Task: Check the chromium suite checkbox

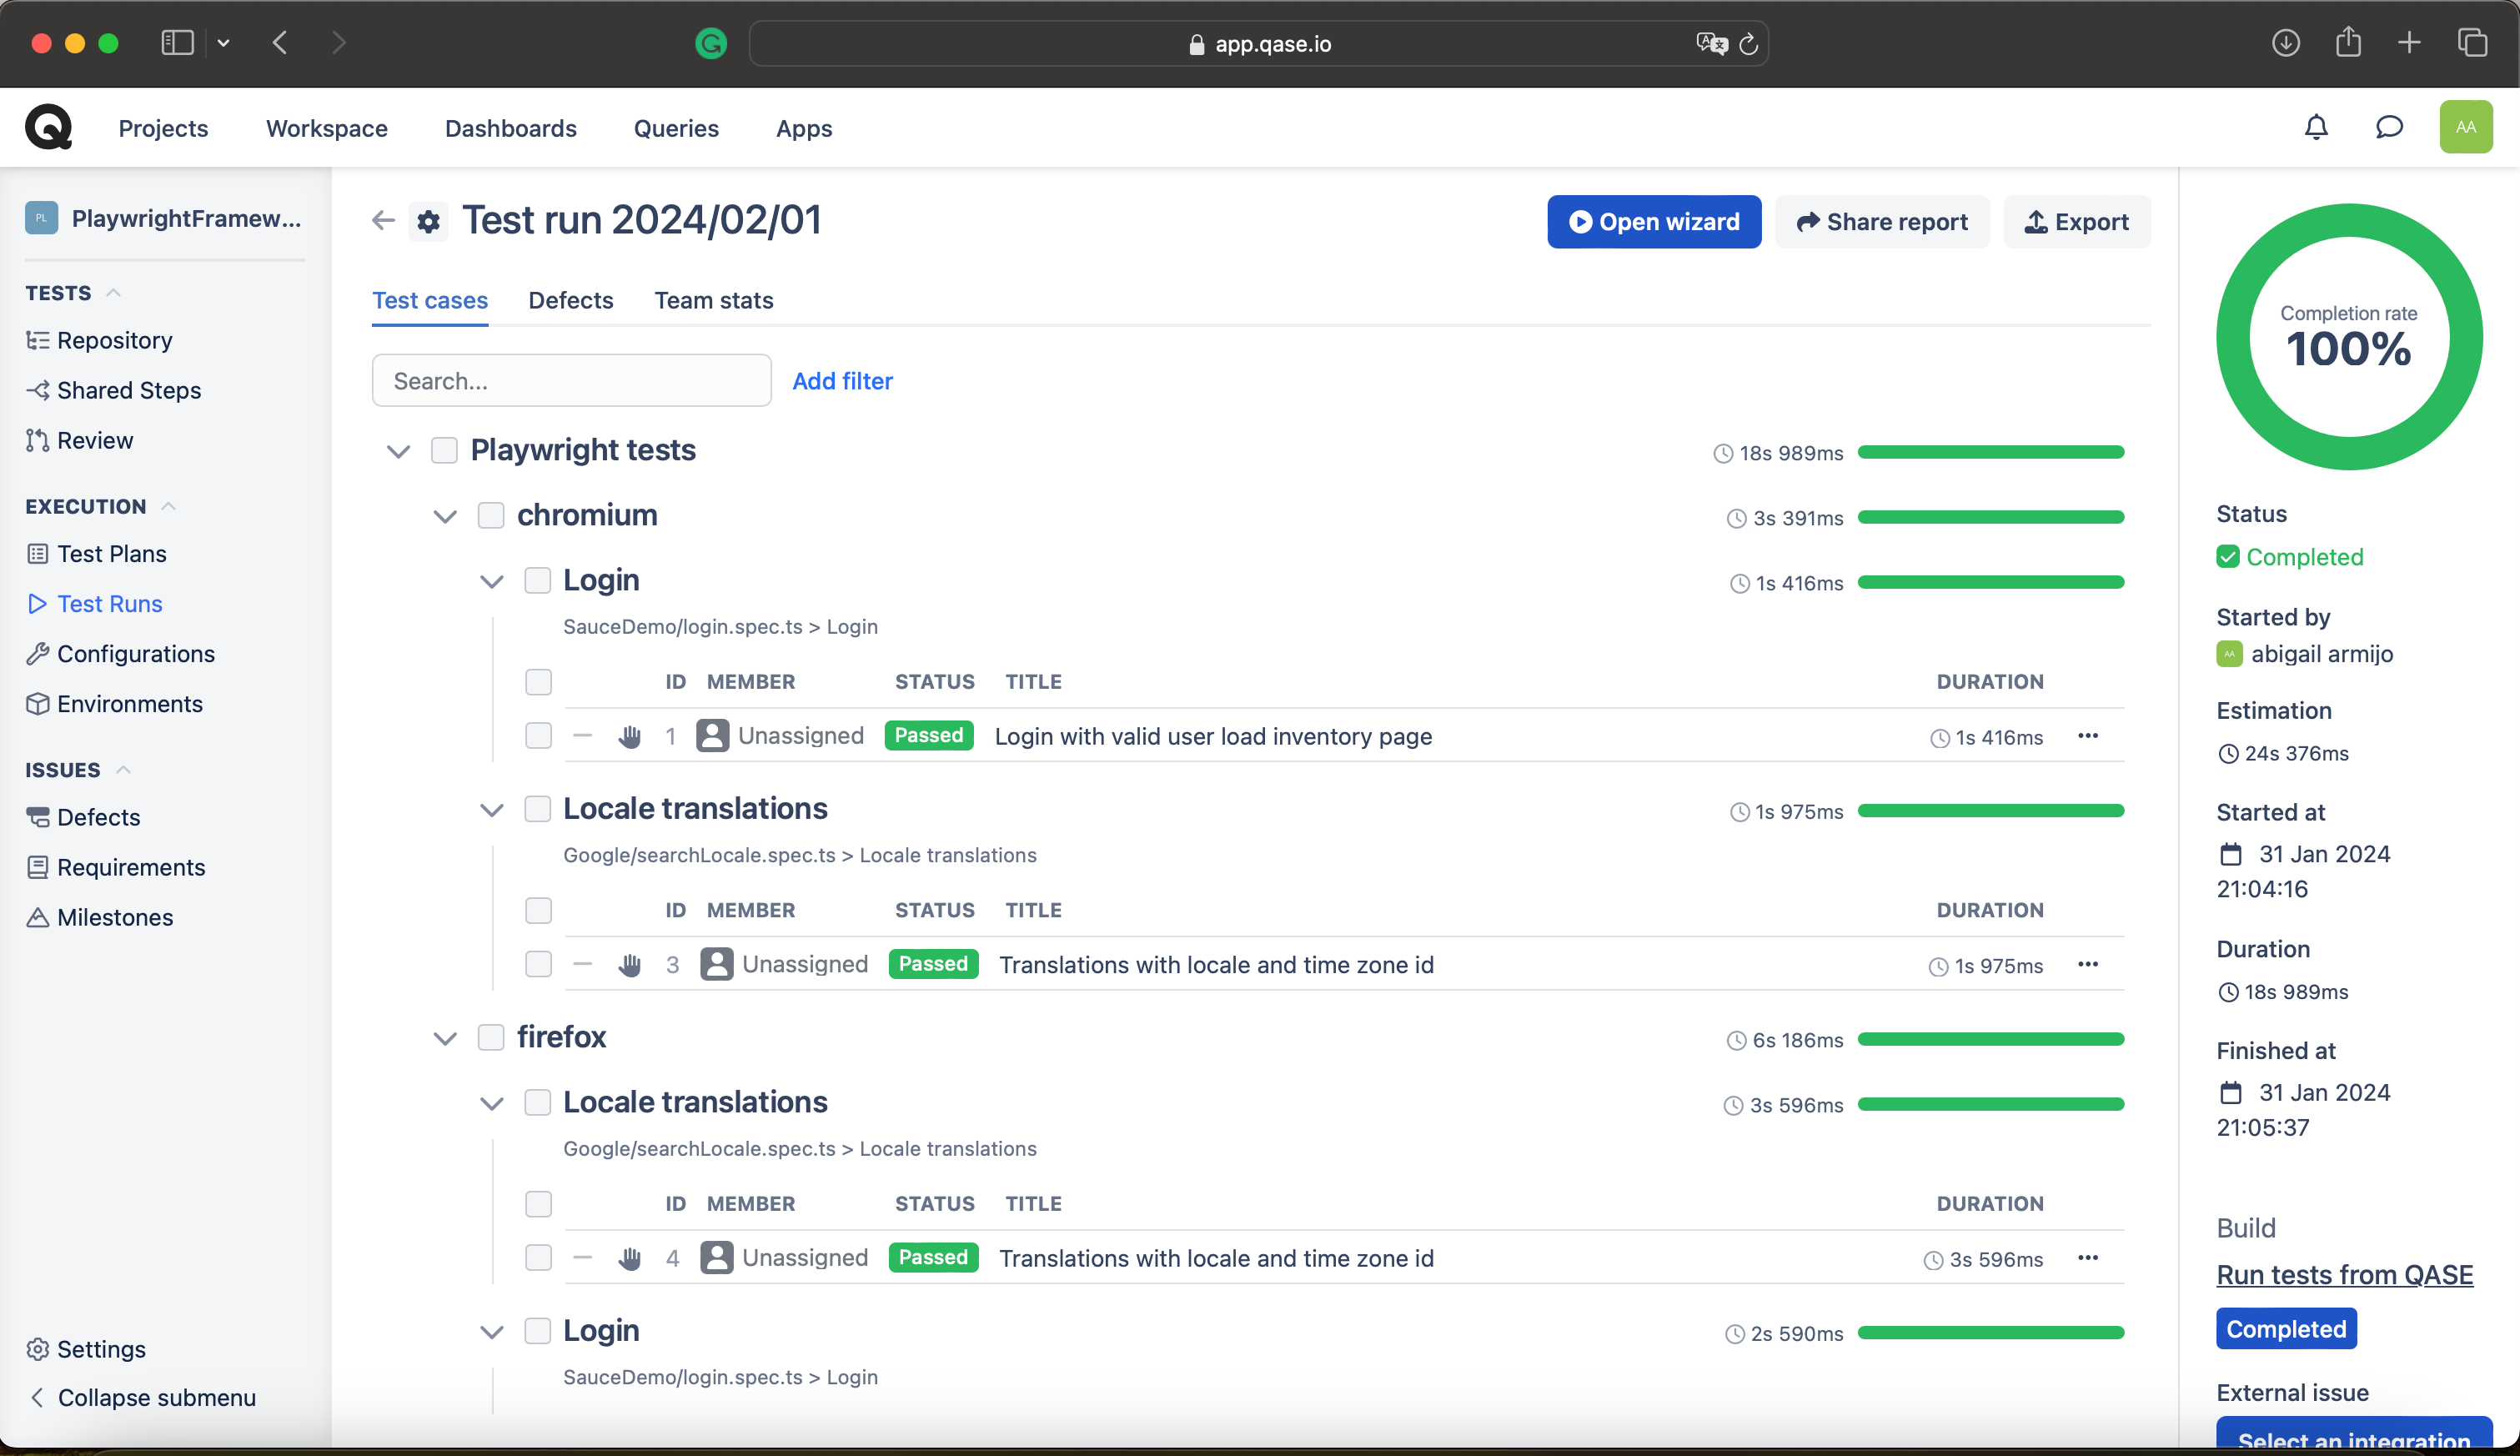Action: click(x=491, y=515)
